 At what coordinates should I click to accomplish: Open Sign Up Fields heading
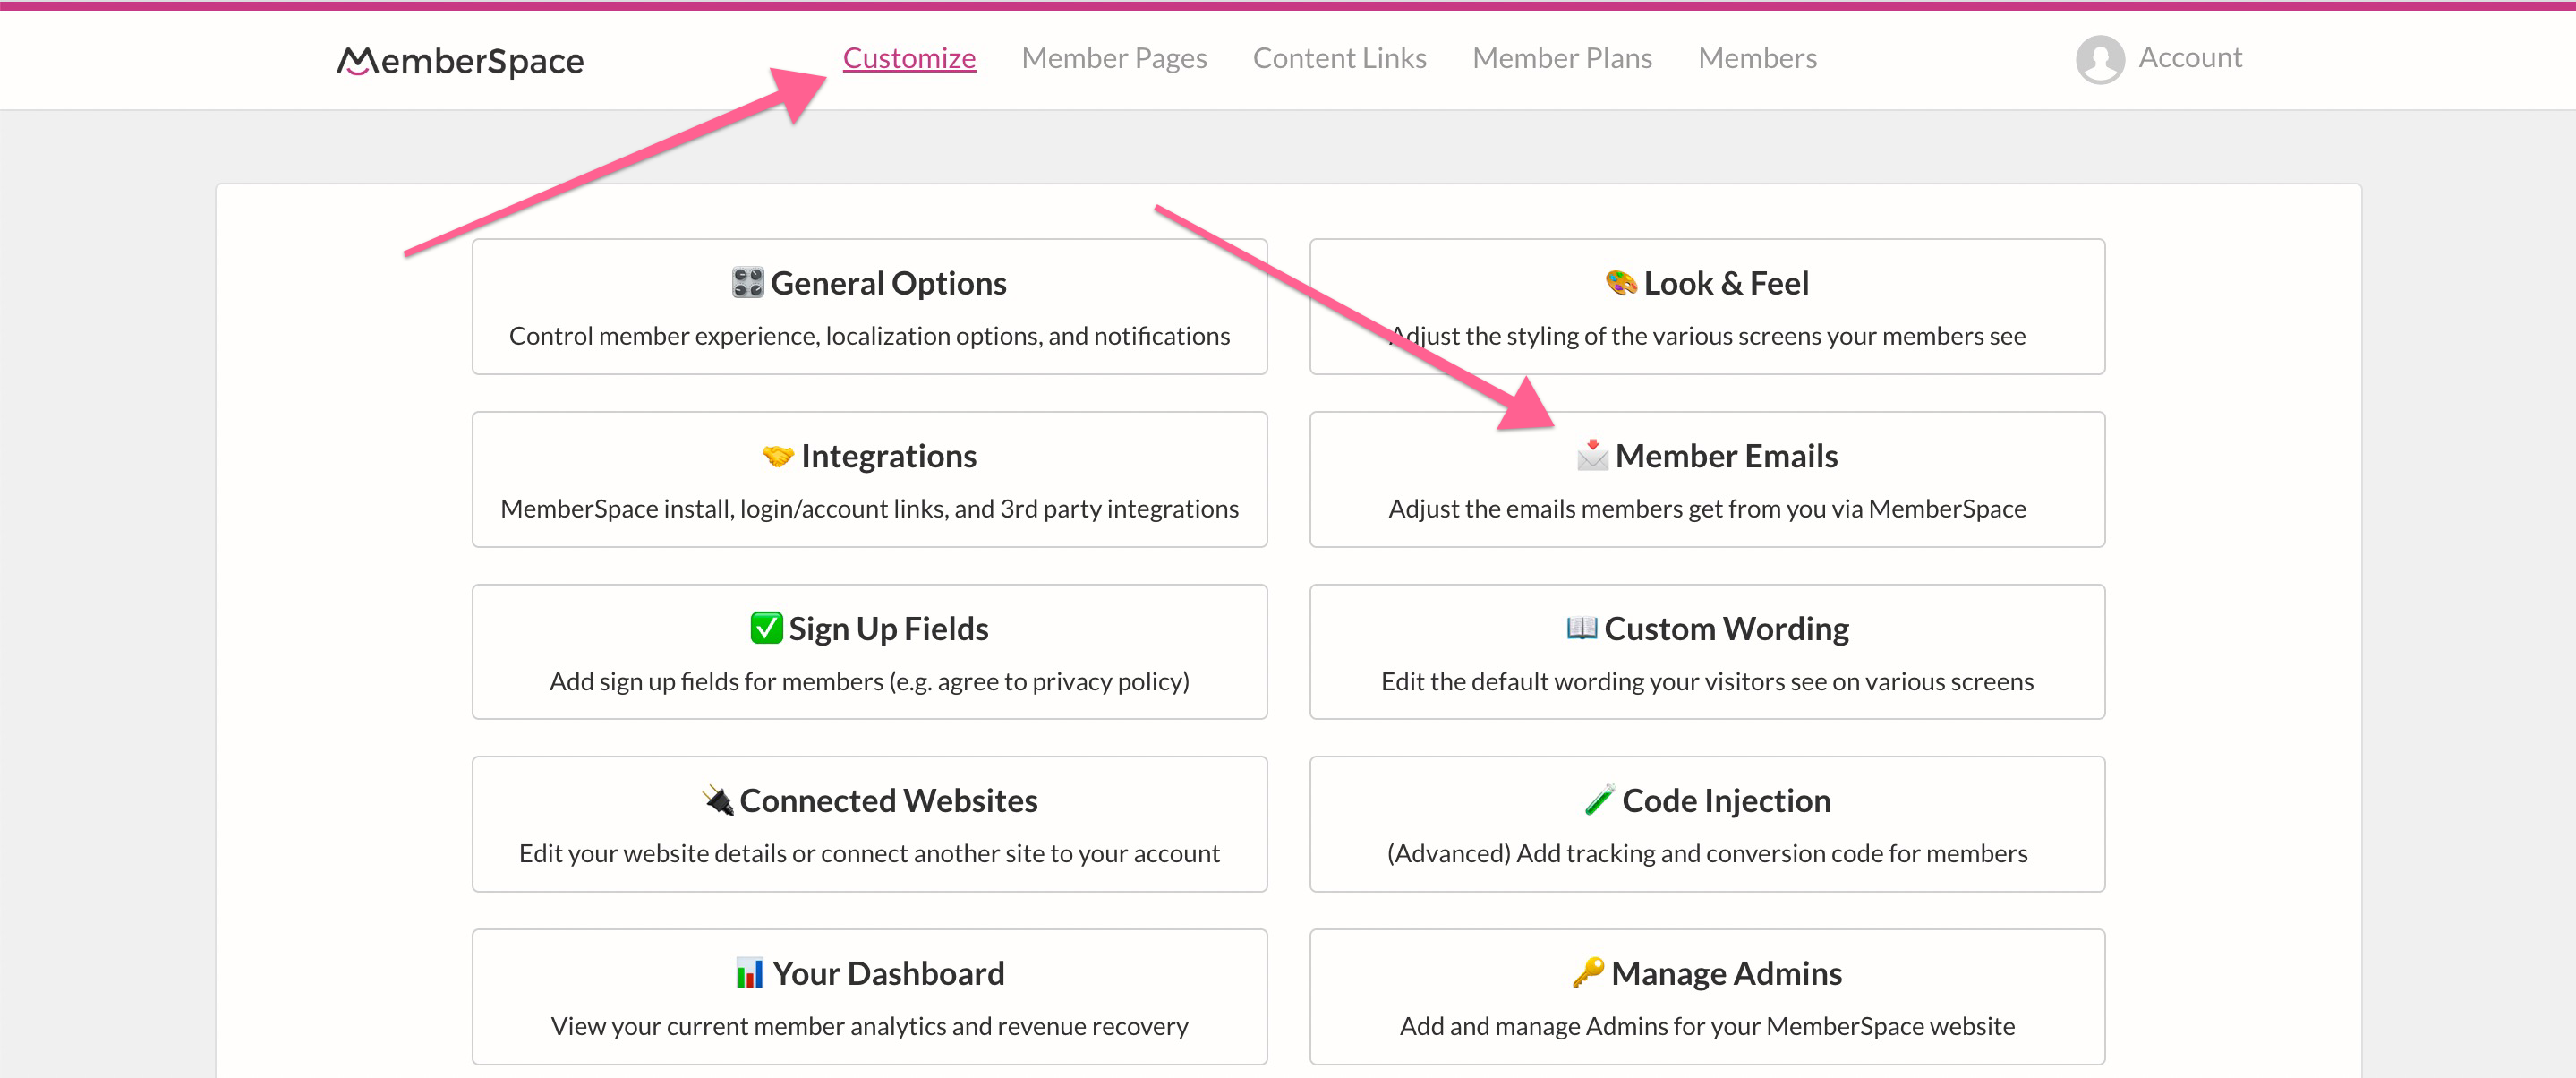888,629
